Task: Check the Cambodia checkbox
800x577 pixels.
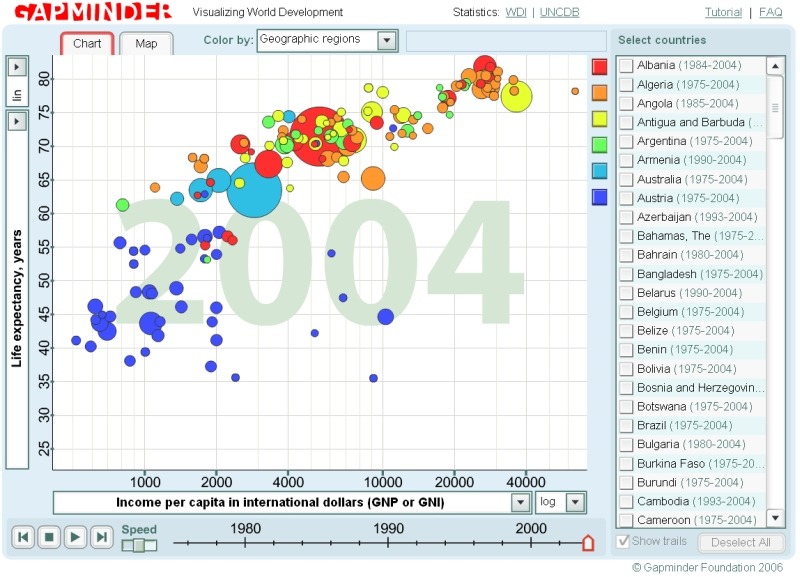Action: click(626, 501)
